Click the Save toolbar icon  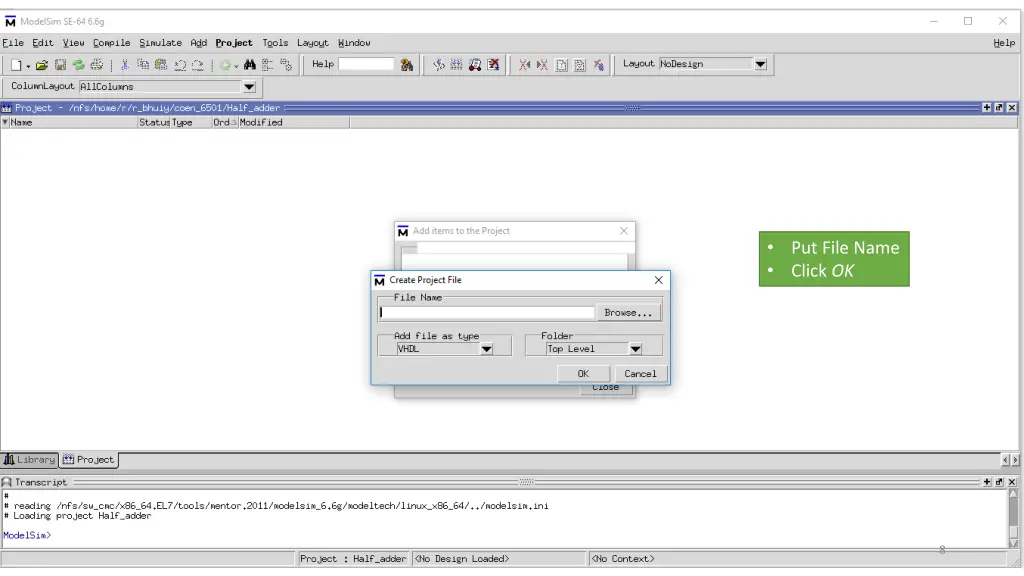coord(60,65)
